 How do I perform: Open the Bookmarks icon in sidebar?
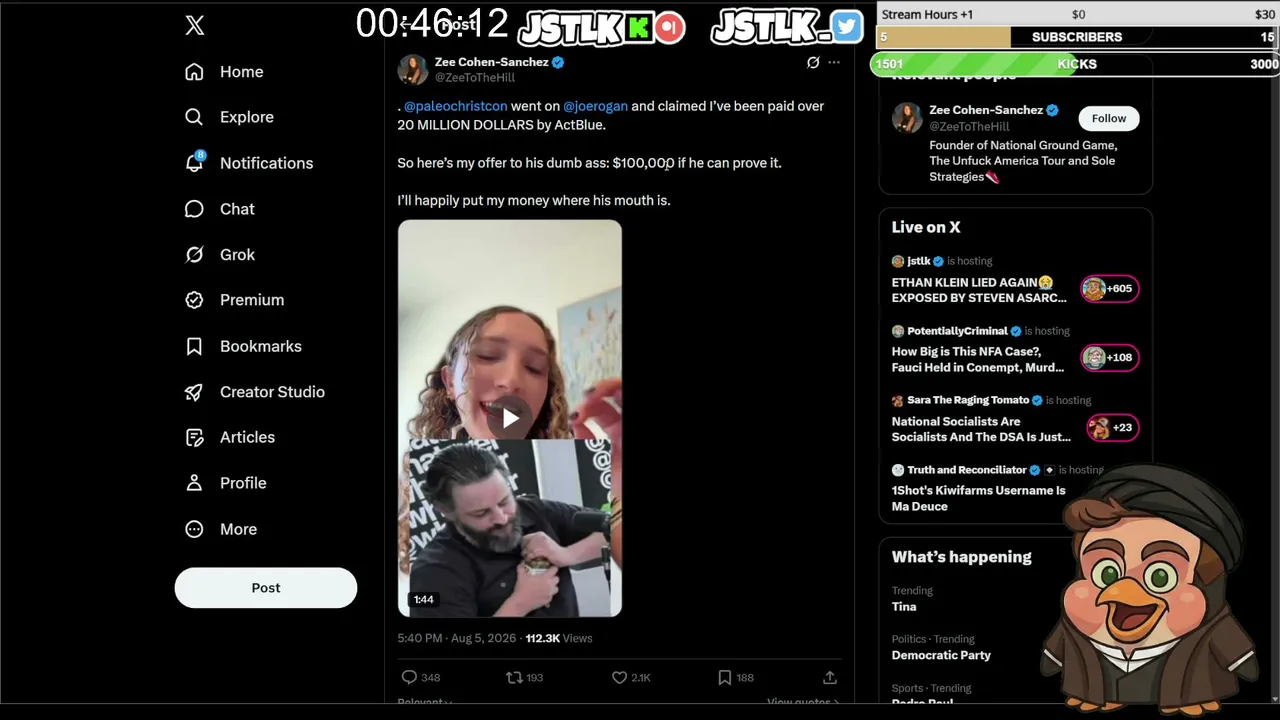(194, 346)
